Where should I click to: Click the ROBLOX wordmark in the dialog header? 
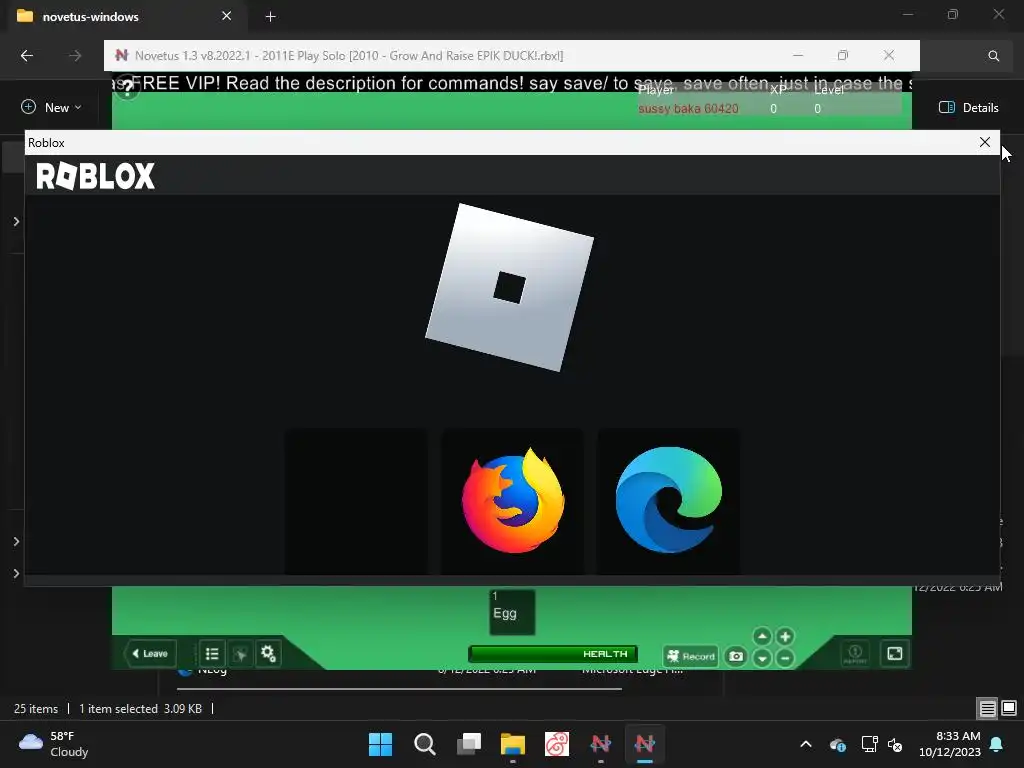click(95, 176)
